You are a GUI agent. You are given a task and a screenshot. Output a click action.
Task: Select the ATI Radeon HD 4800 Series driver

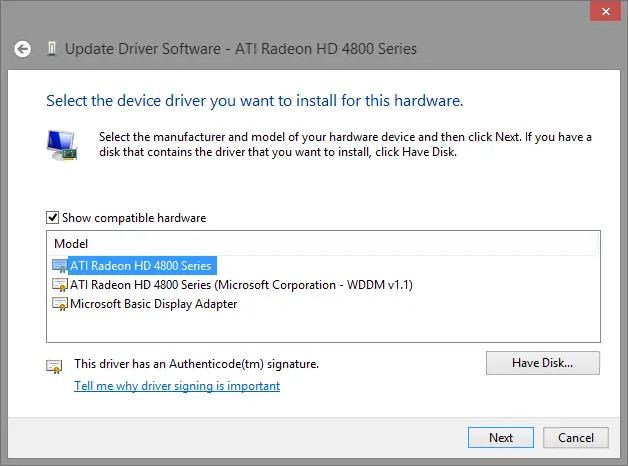(141, 266)
